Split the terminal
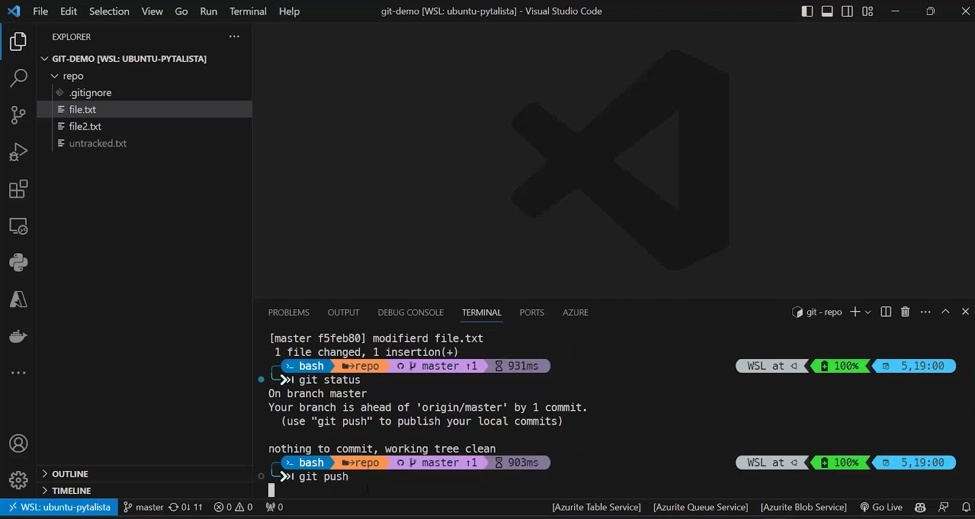This screenshot has height=519, width=975. [886, 312]
